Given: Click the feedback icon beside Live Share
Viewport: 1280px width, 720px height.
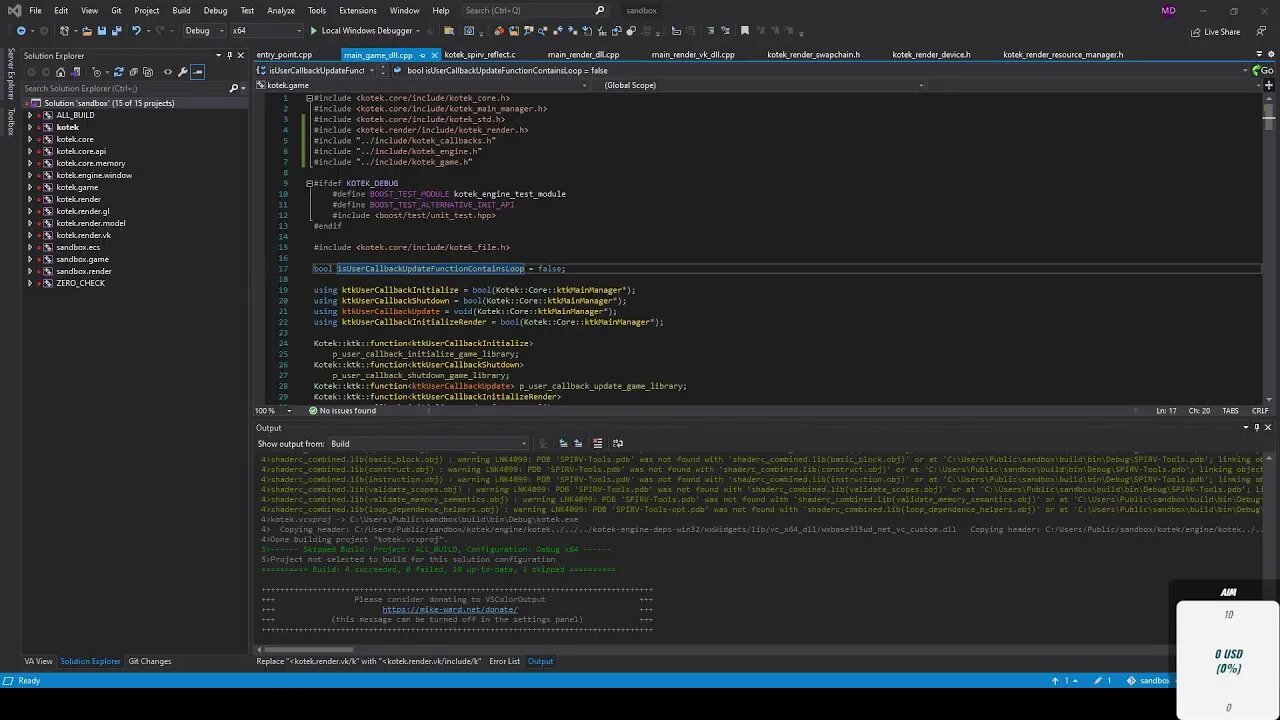Looking at the screenshot, I should click(x=1261, y=31).
